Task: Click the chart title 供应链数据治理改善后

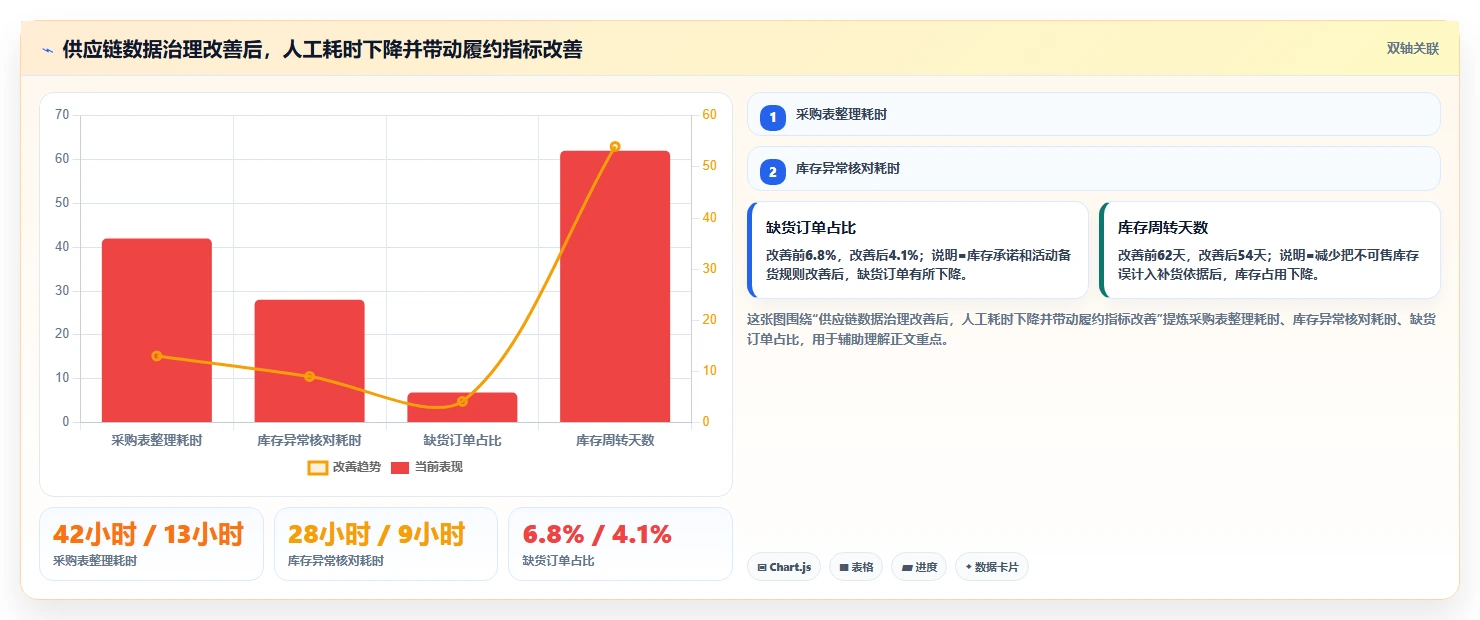Action: click(322, 49)
